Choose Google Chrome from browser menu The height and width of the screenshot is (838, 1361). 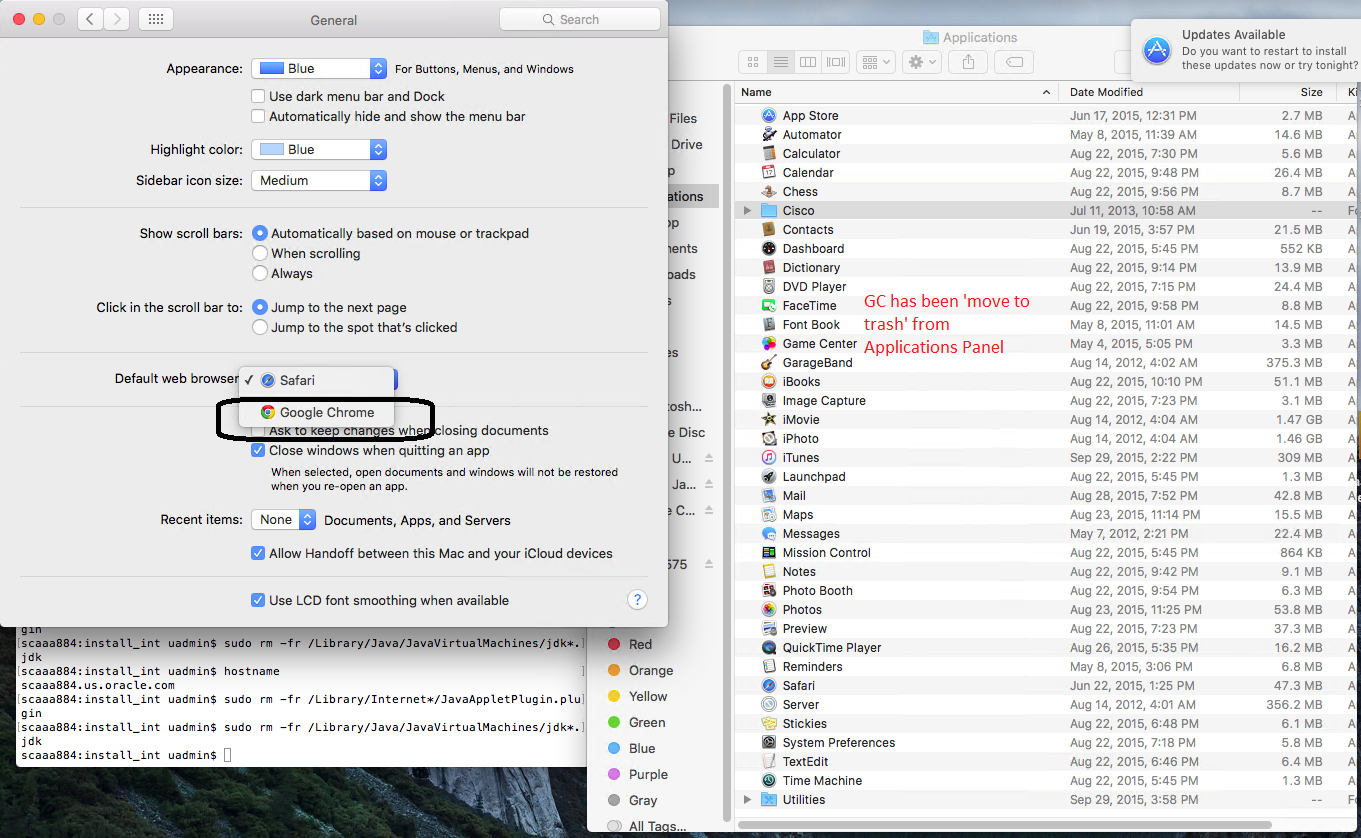coord(317,413)
